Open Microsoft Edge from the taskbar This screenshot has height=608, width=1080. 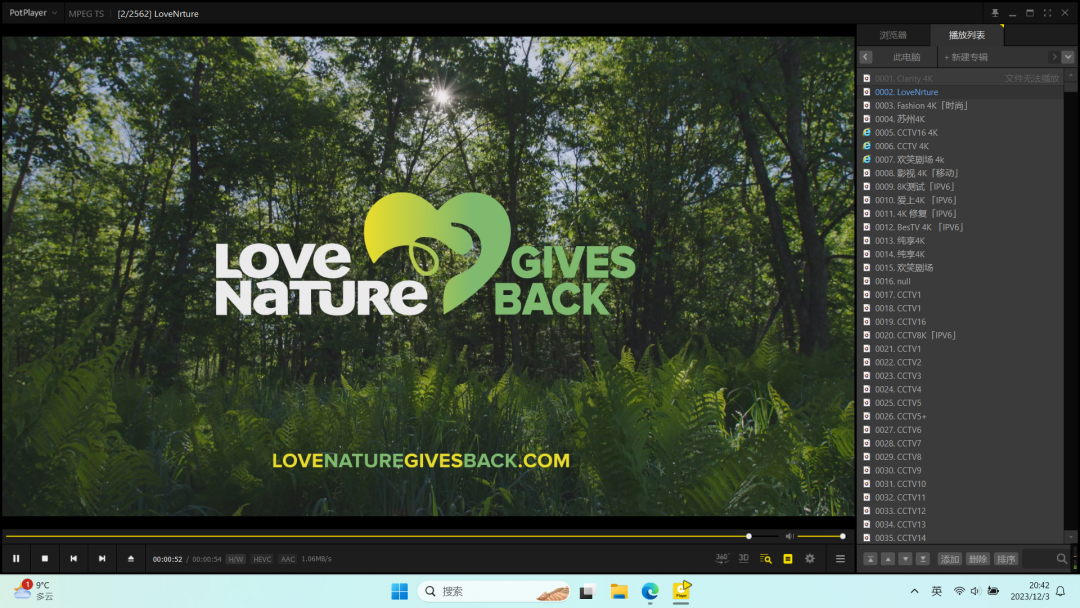(650, 591)
